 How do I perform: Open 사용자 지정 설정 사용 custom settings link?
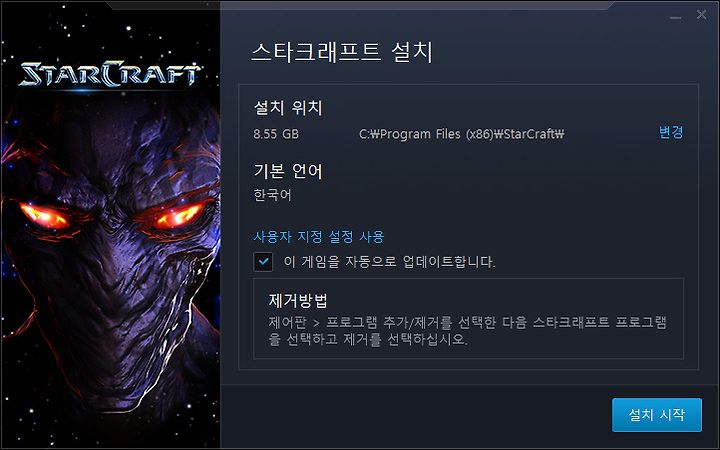pyautogui.click(x=319, y=237)
